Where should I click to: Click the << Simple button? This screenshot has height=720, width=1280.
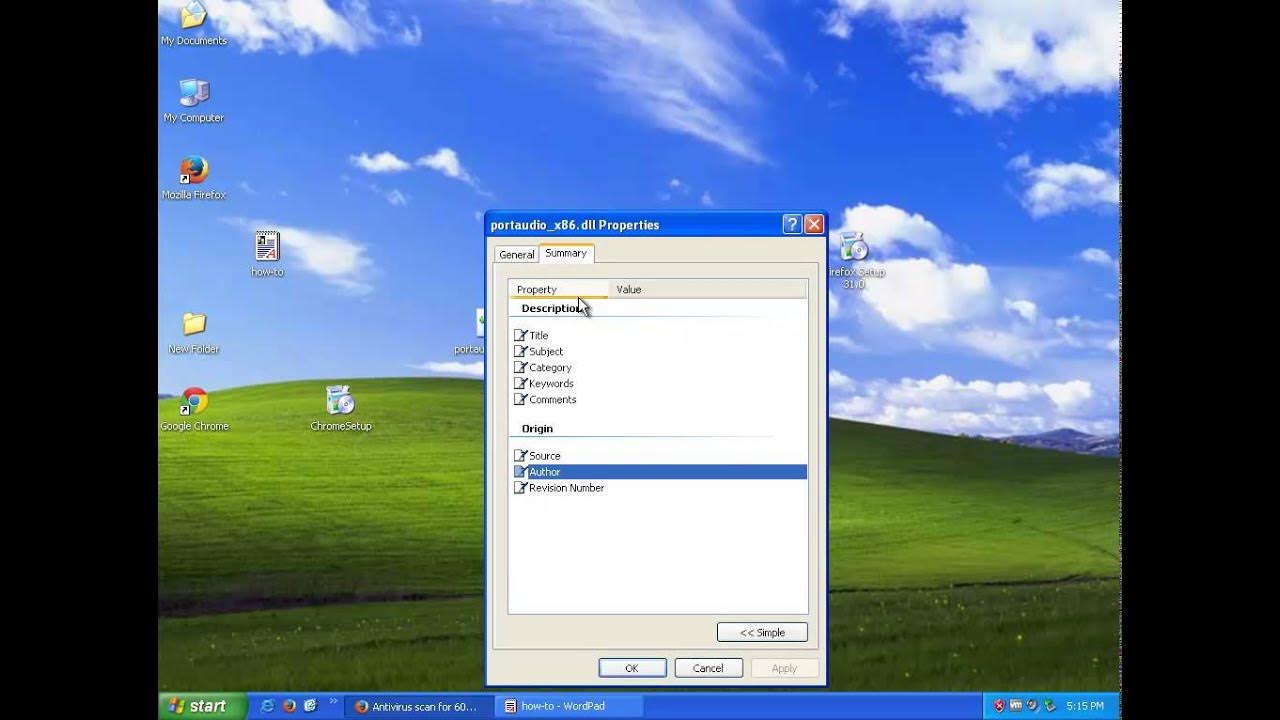pyautogui.click(x=762, y=633)
